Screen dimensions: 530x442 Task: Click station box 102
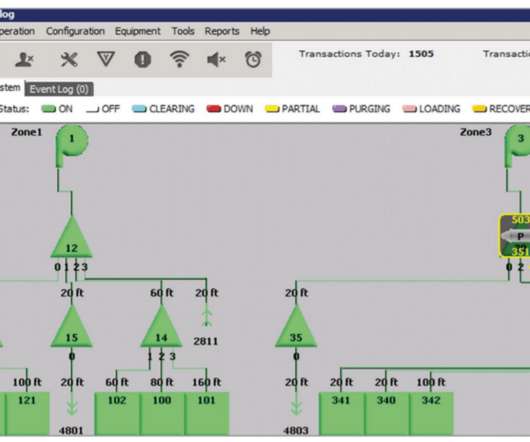coord(117,413)
